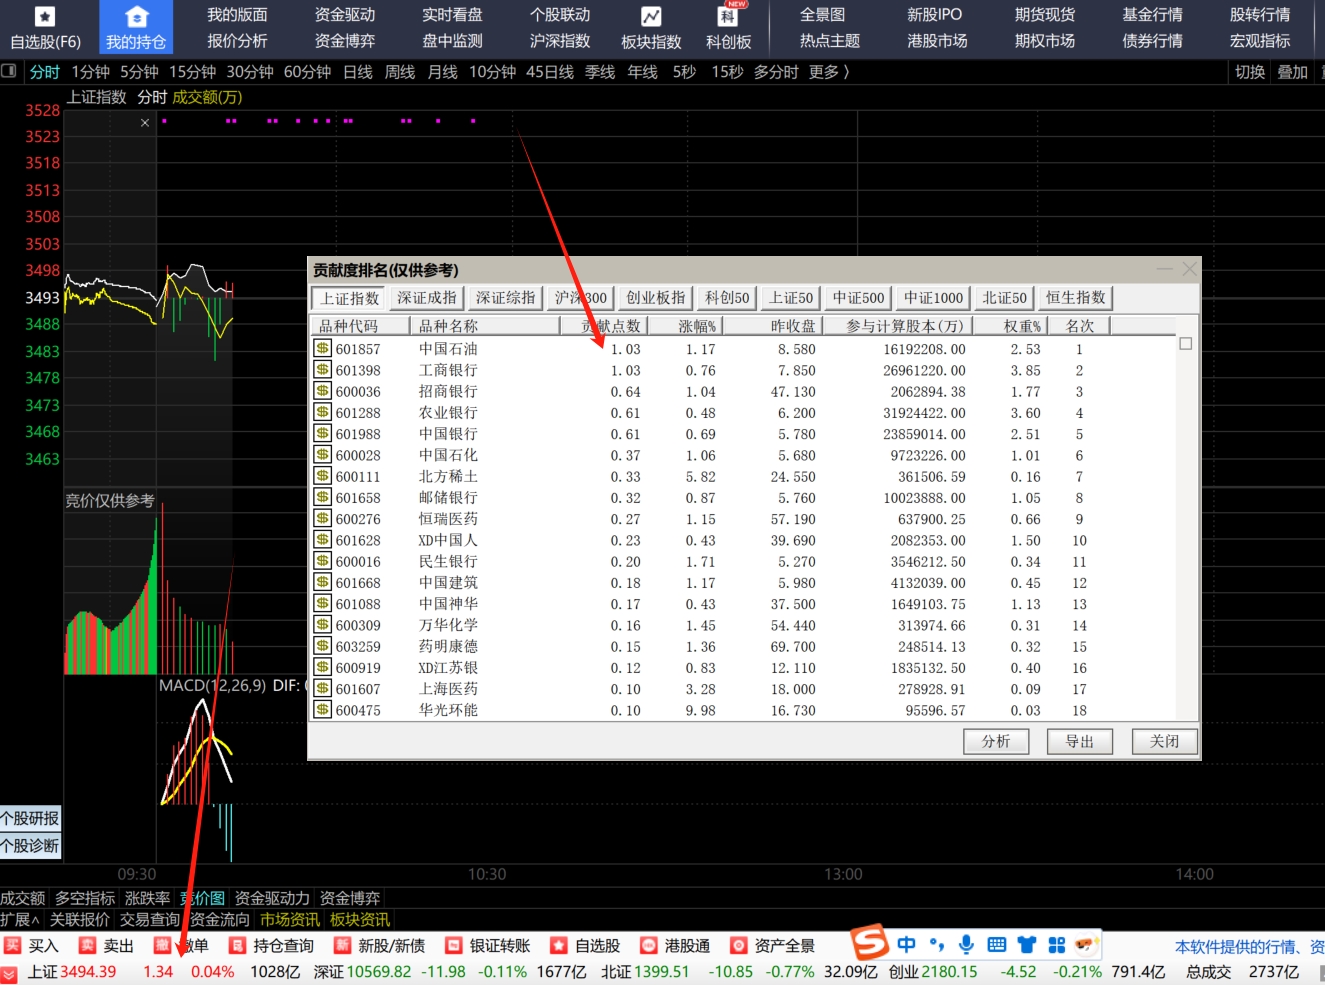The image size is (1325, 985).
Task: Select 中国石油 row name
Action: [x=448, y=349]
